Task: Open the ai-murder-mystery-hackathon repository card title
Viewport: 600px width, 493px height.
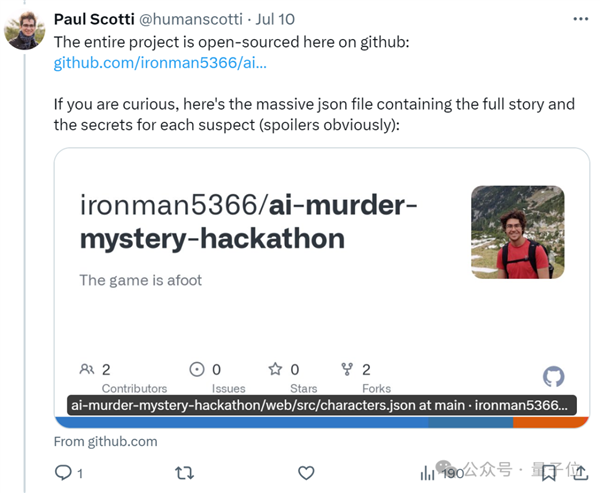Action: pos(248,223)
